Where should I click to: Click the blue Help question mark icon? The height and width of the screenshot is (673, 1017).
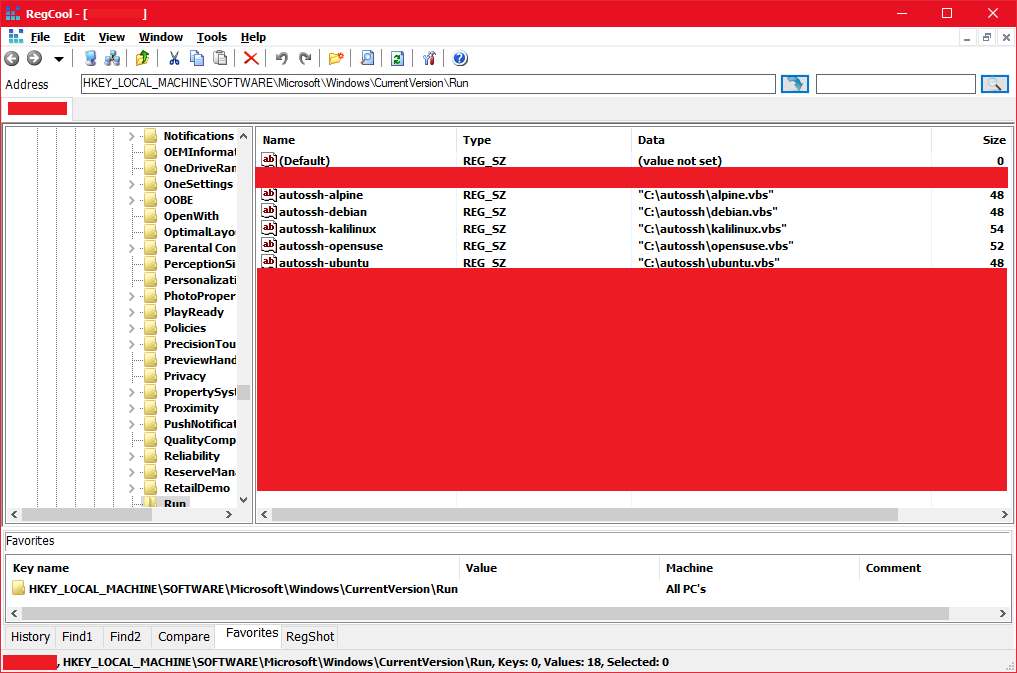460,58
